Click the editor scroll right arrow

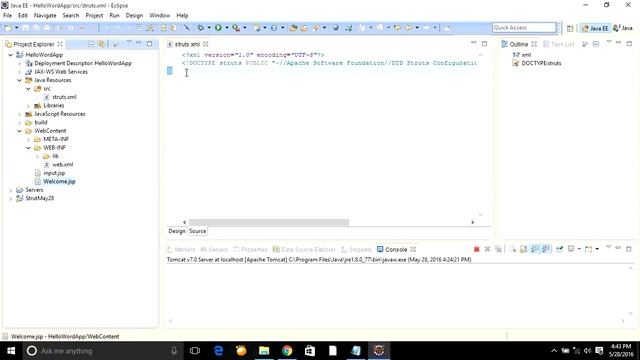(x=473, y=222)
